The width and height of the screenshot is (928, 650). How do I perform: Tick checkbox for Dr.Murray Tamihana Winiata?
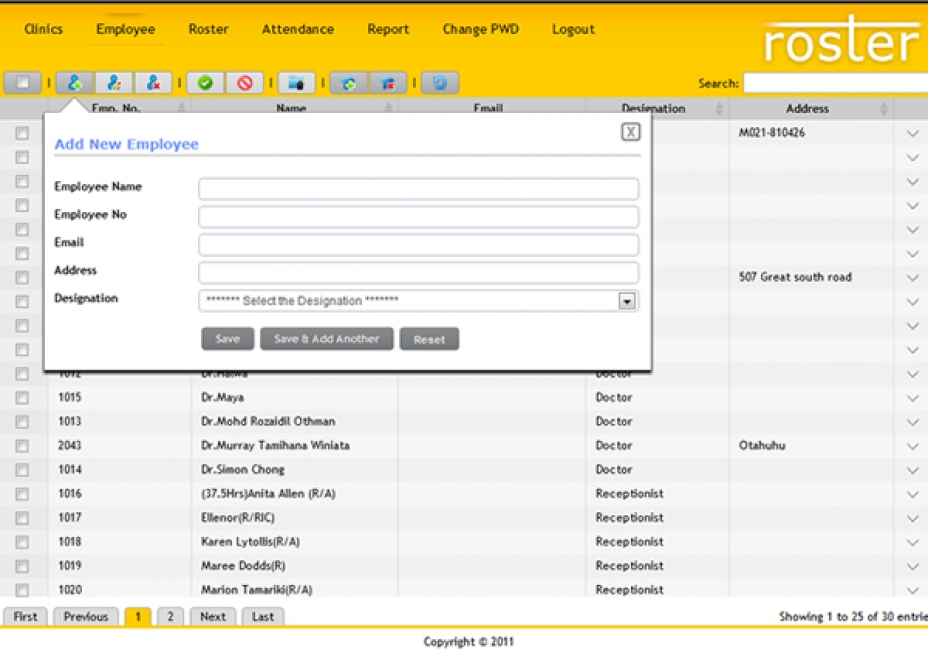click(x=22, y=446)
